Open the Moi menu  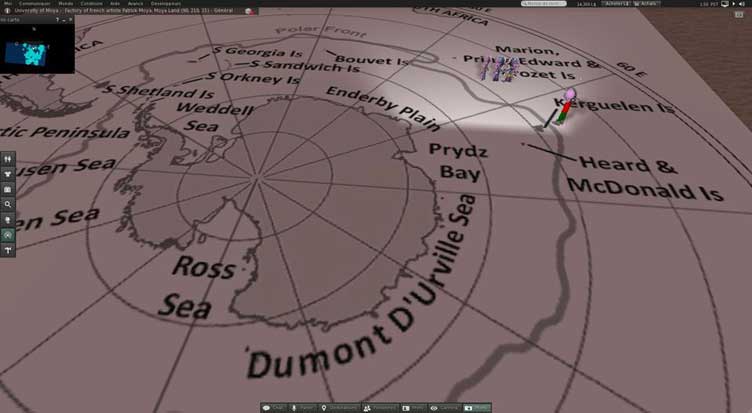tap(8, 4)
